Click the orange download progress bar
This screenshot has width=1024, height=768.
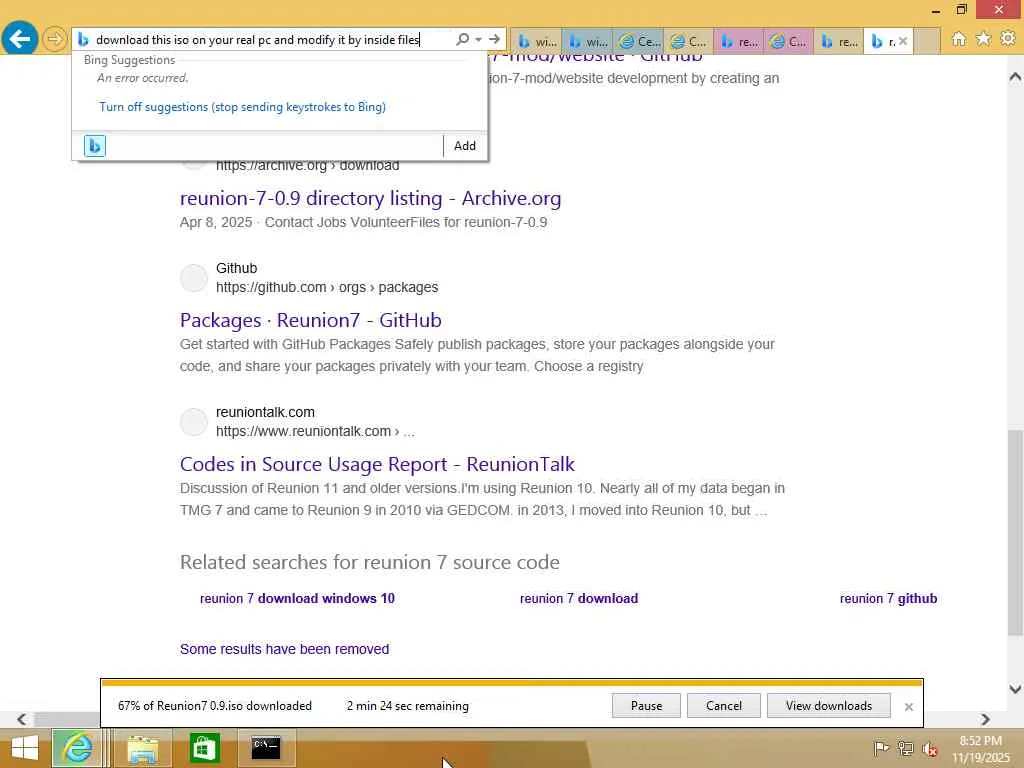click(511, 683)
